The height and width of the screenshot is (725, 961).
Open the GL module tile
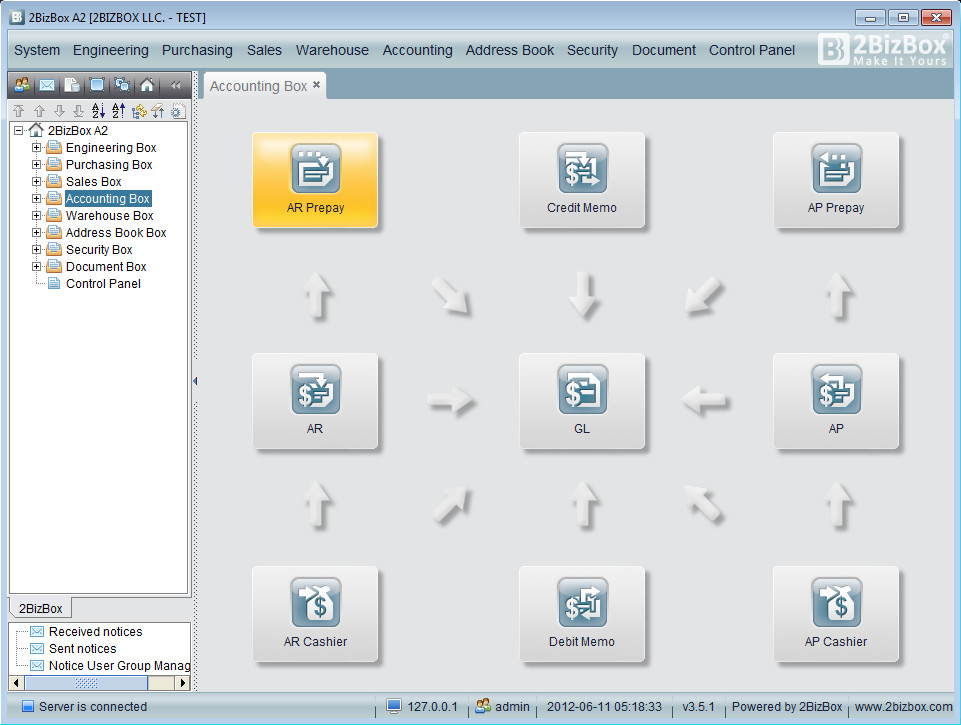pyautogui.click(x=582, y=401)
